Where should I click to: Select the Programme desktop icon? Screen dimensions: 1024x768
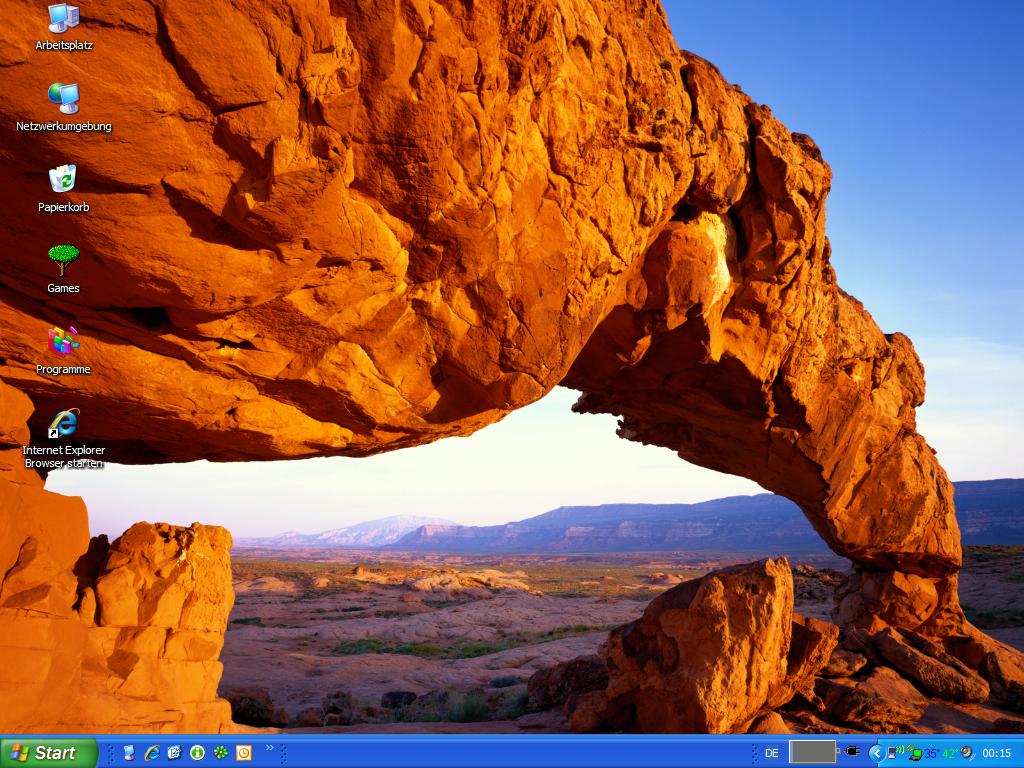(x=63, y=342)
